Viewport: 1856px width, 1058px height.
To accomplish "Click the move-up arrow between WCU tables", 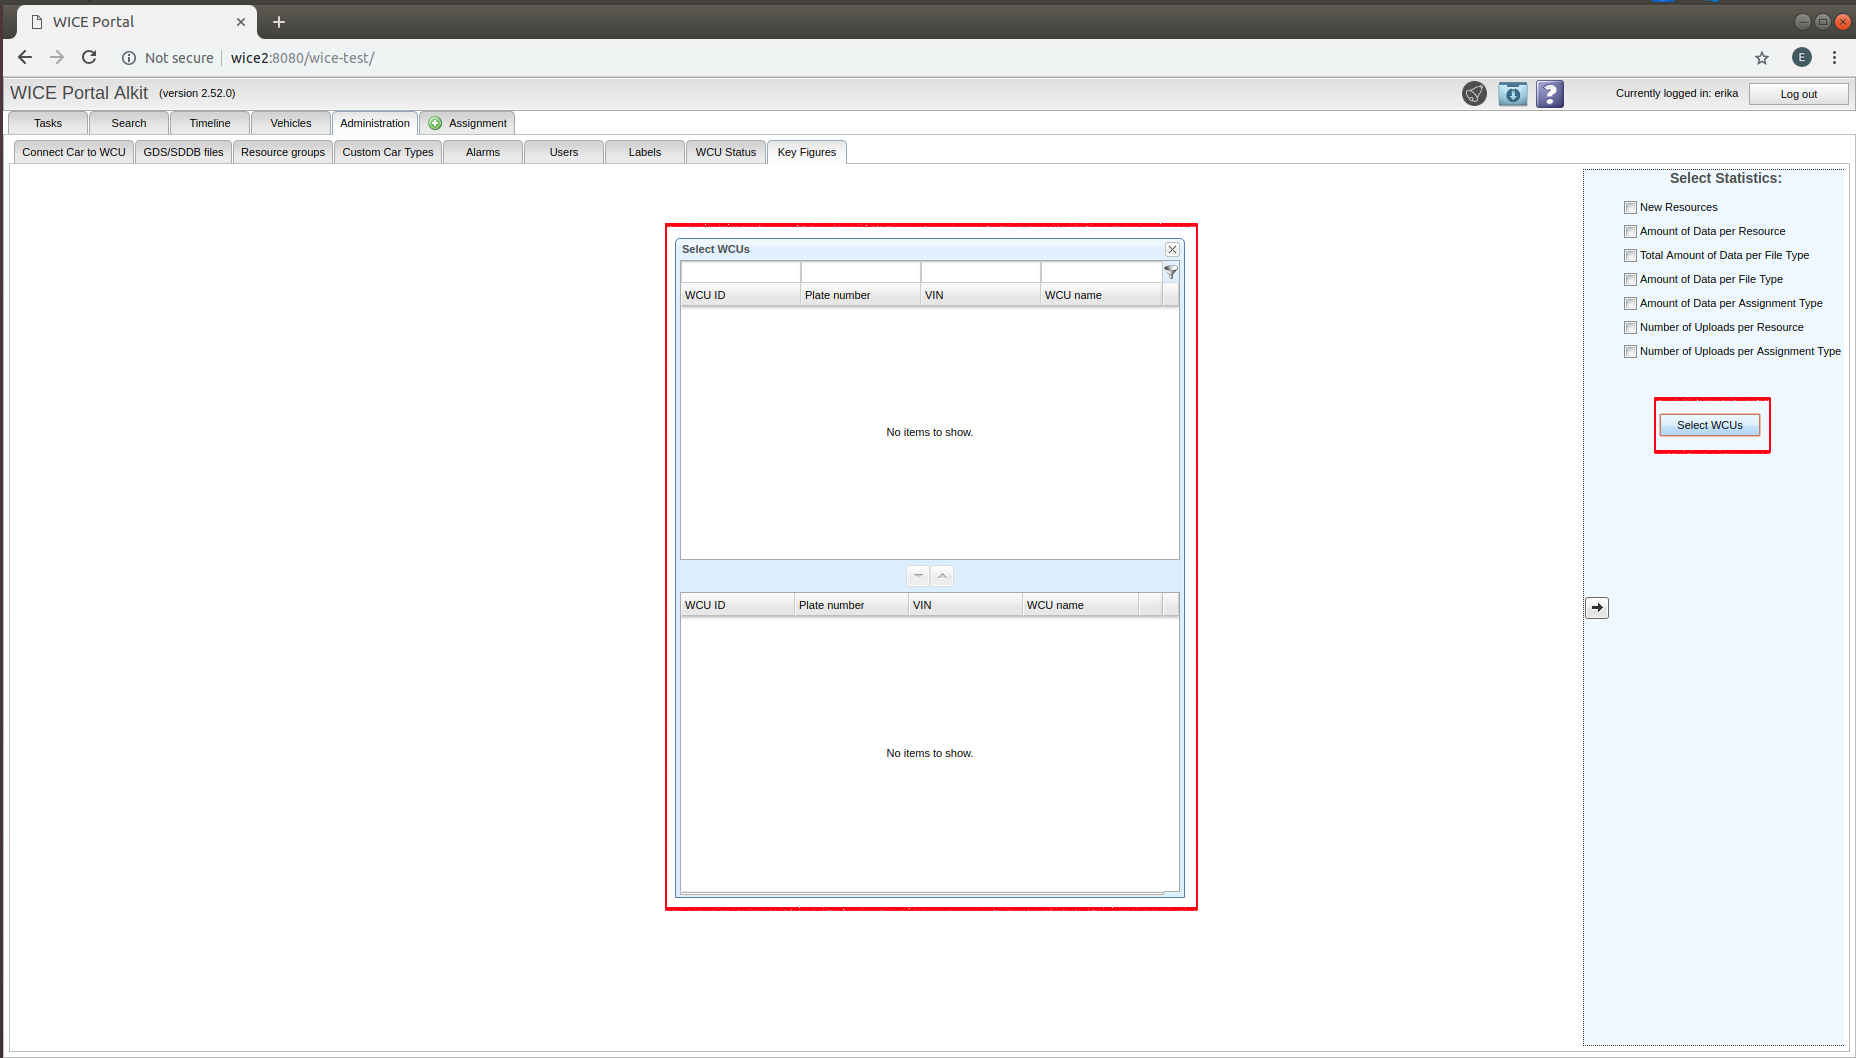I will 942,576.
